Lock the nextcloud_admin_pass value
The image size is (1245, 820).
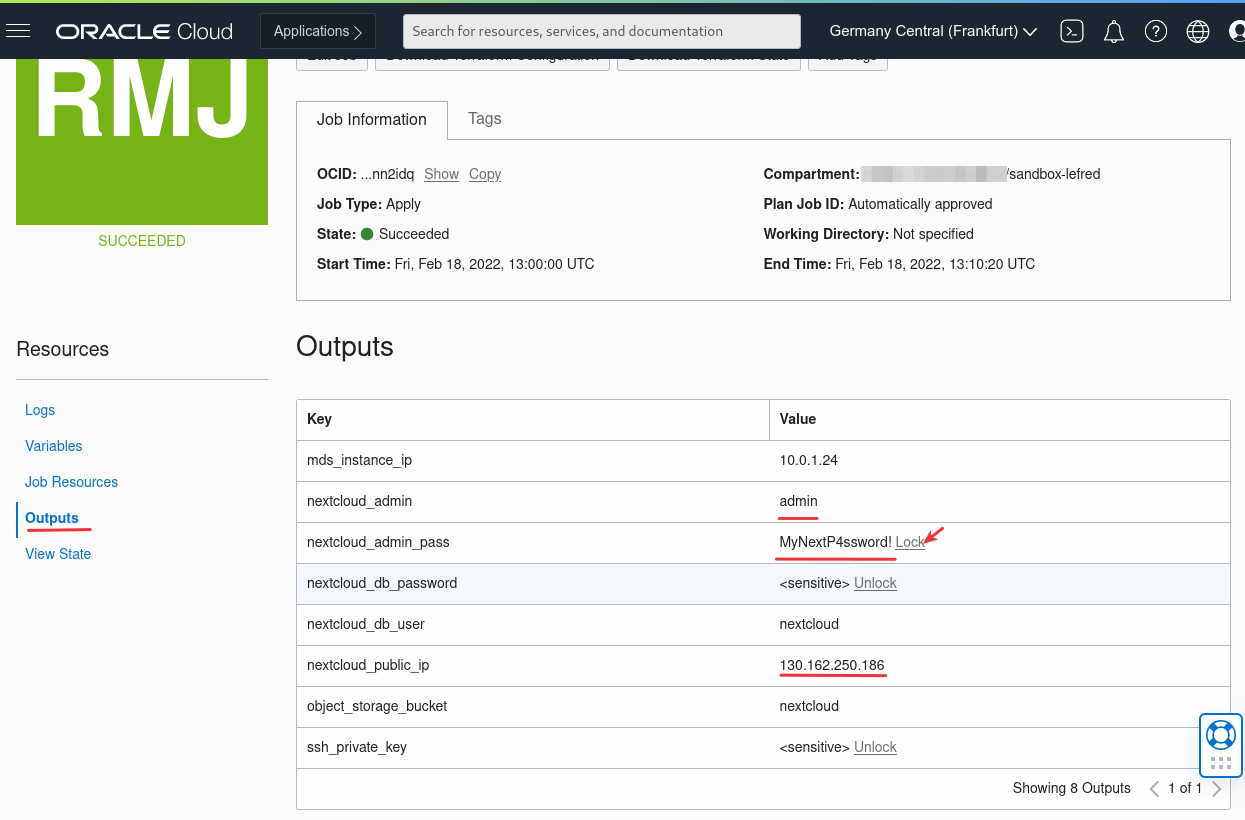click(x=910, y=542)
